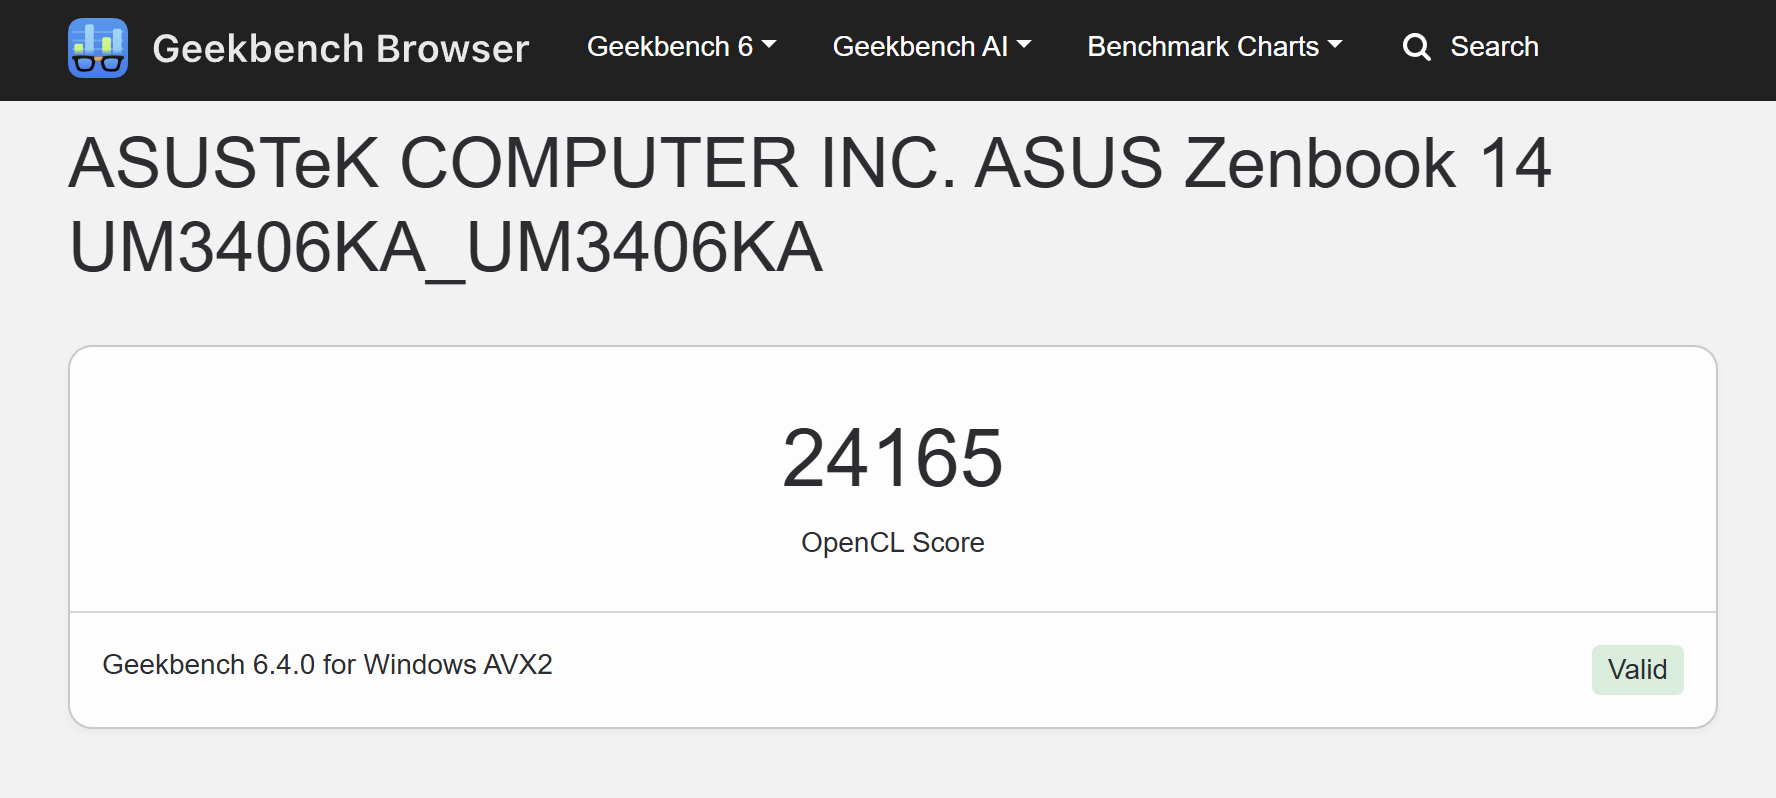The height and width of the screenshot is (798, 1776).
Task: Click the score card footer row
Action: coord(892,669)
